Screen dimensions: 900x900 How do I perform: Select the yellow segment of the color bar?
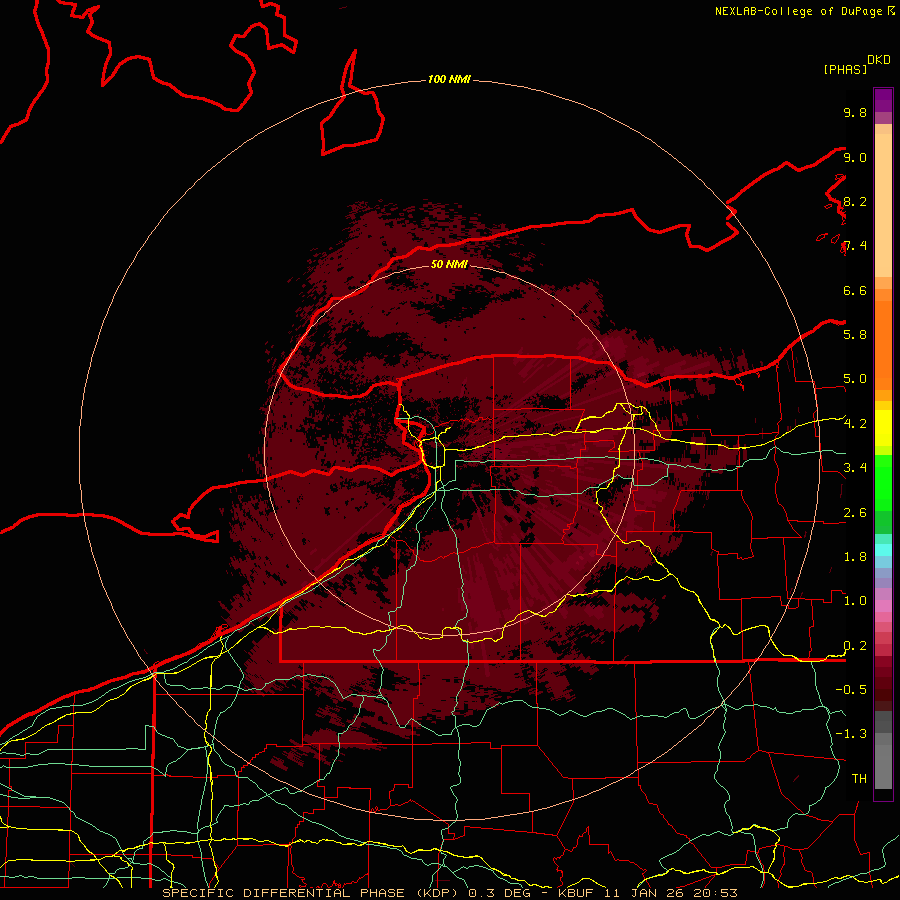(883, 428)
